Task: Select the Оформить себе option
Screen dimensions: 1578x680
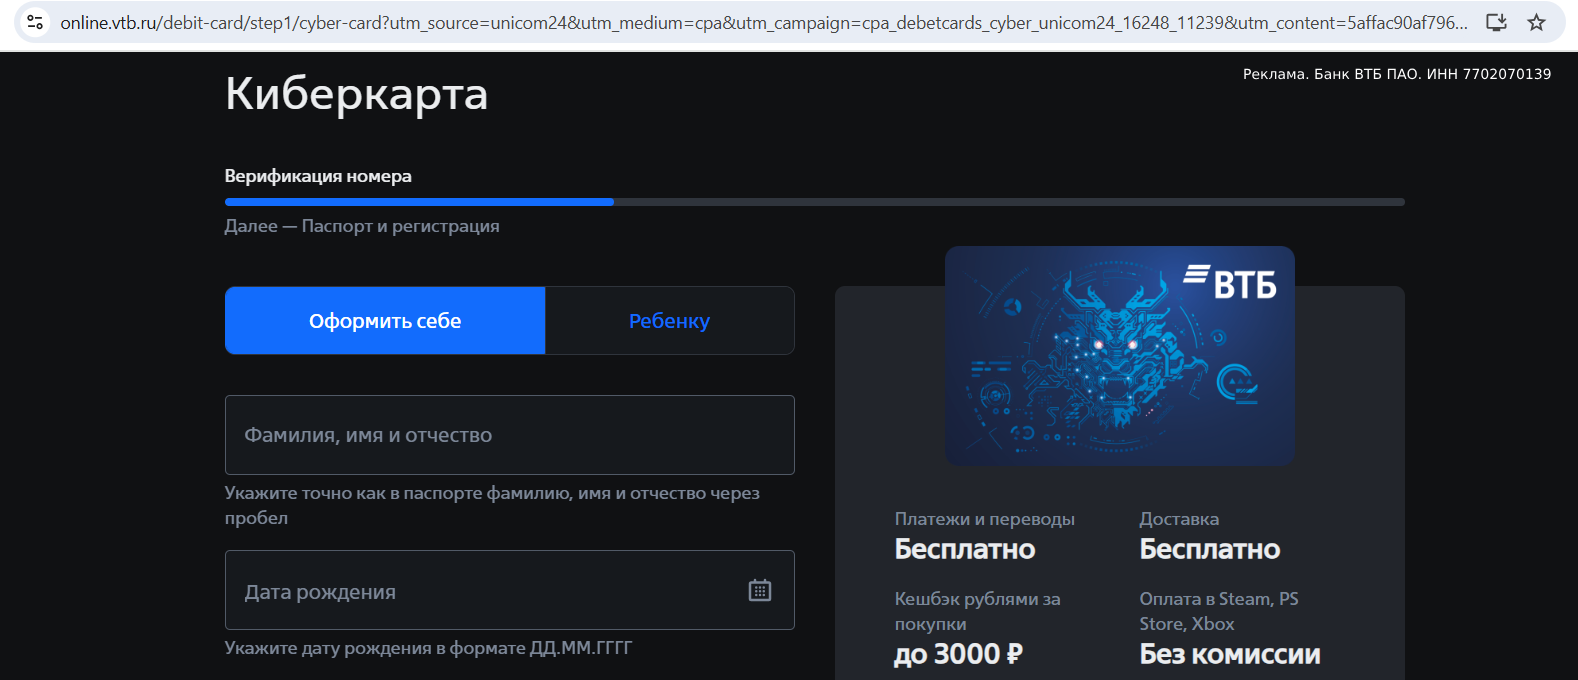Action: tap(385, 321)
